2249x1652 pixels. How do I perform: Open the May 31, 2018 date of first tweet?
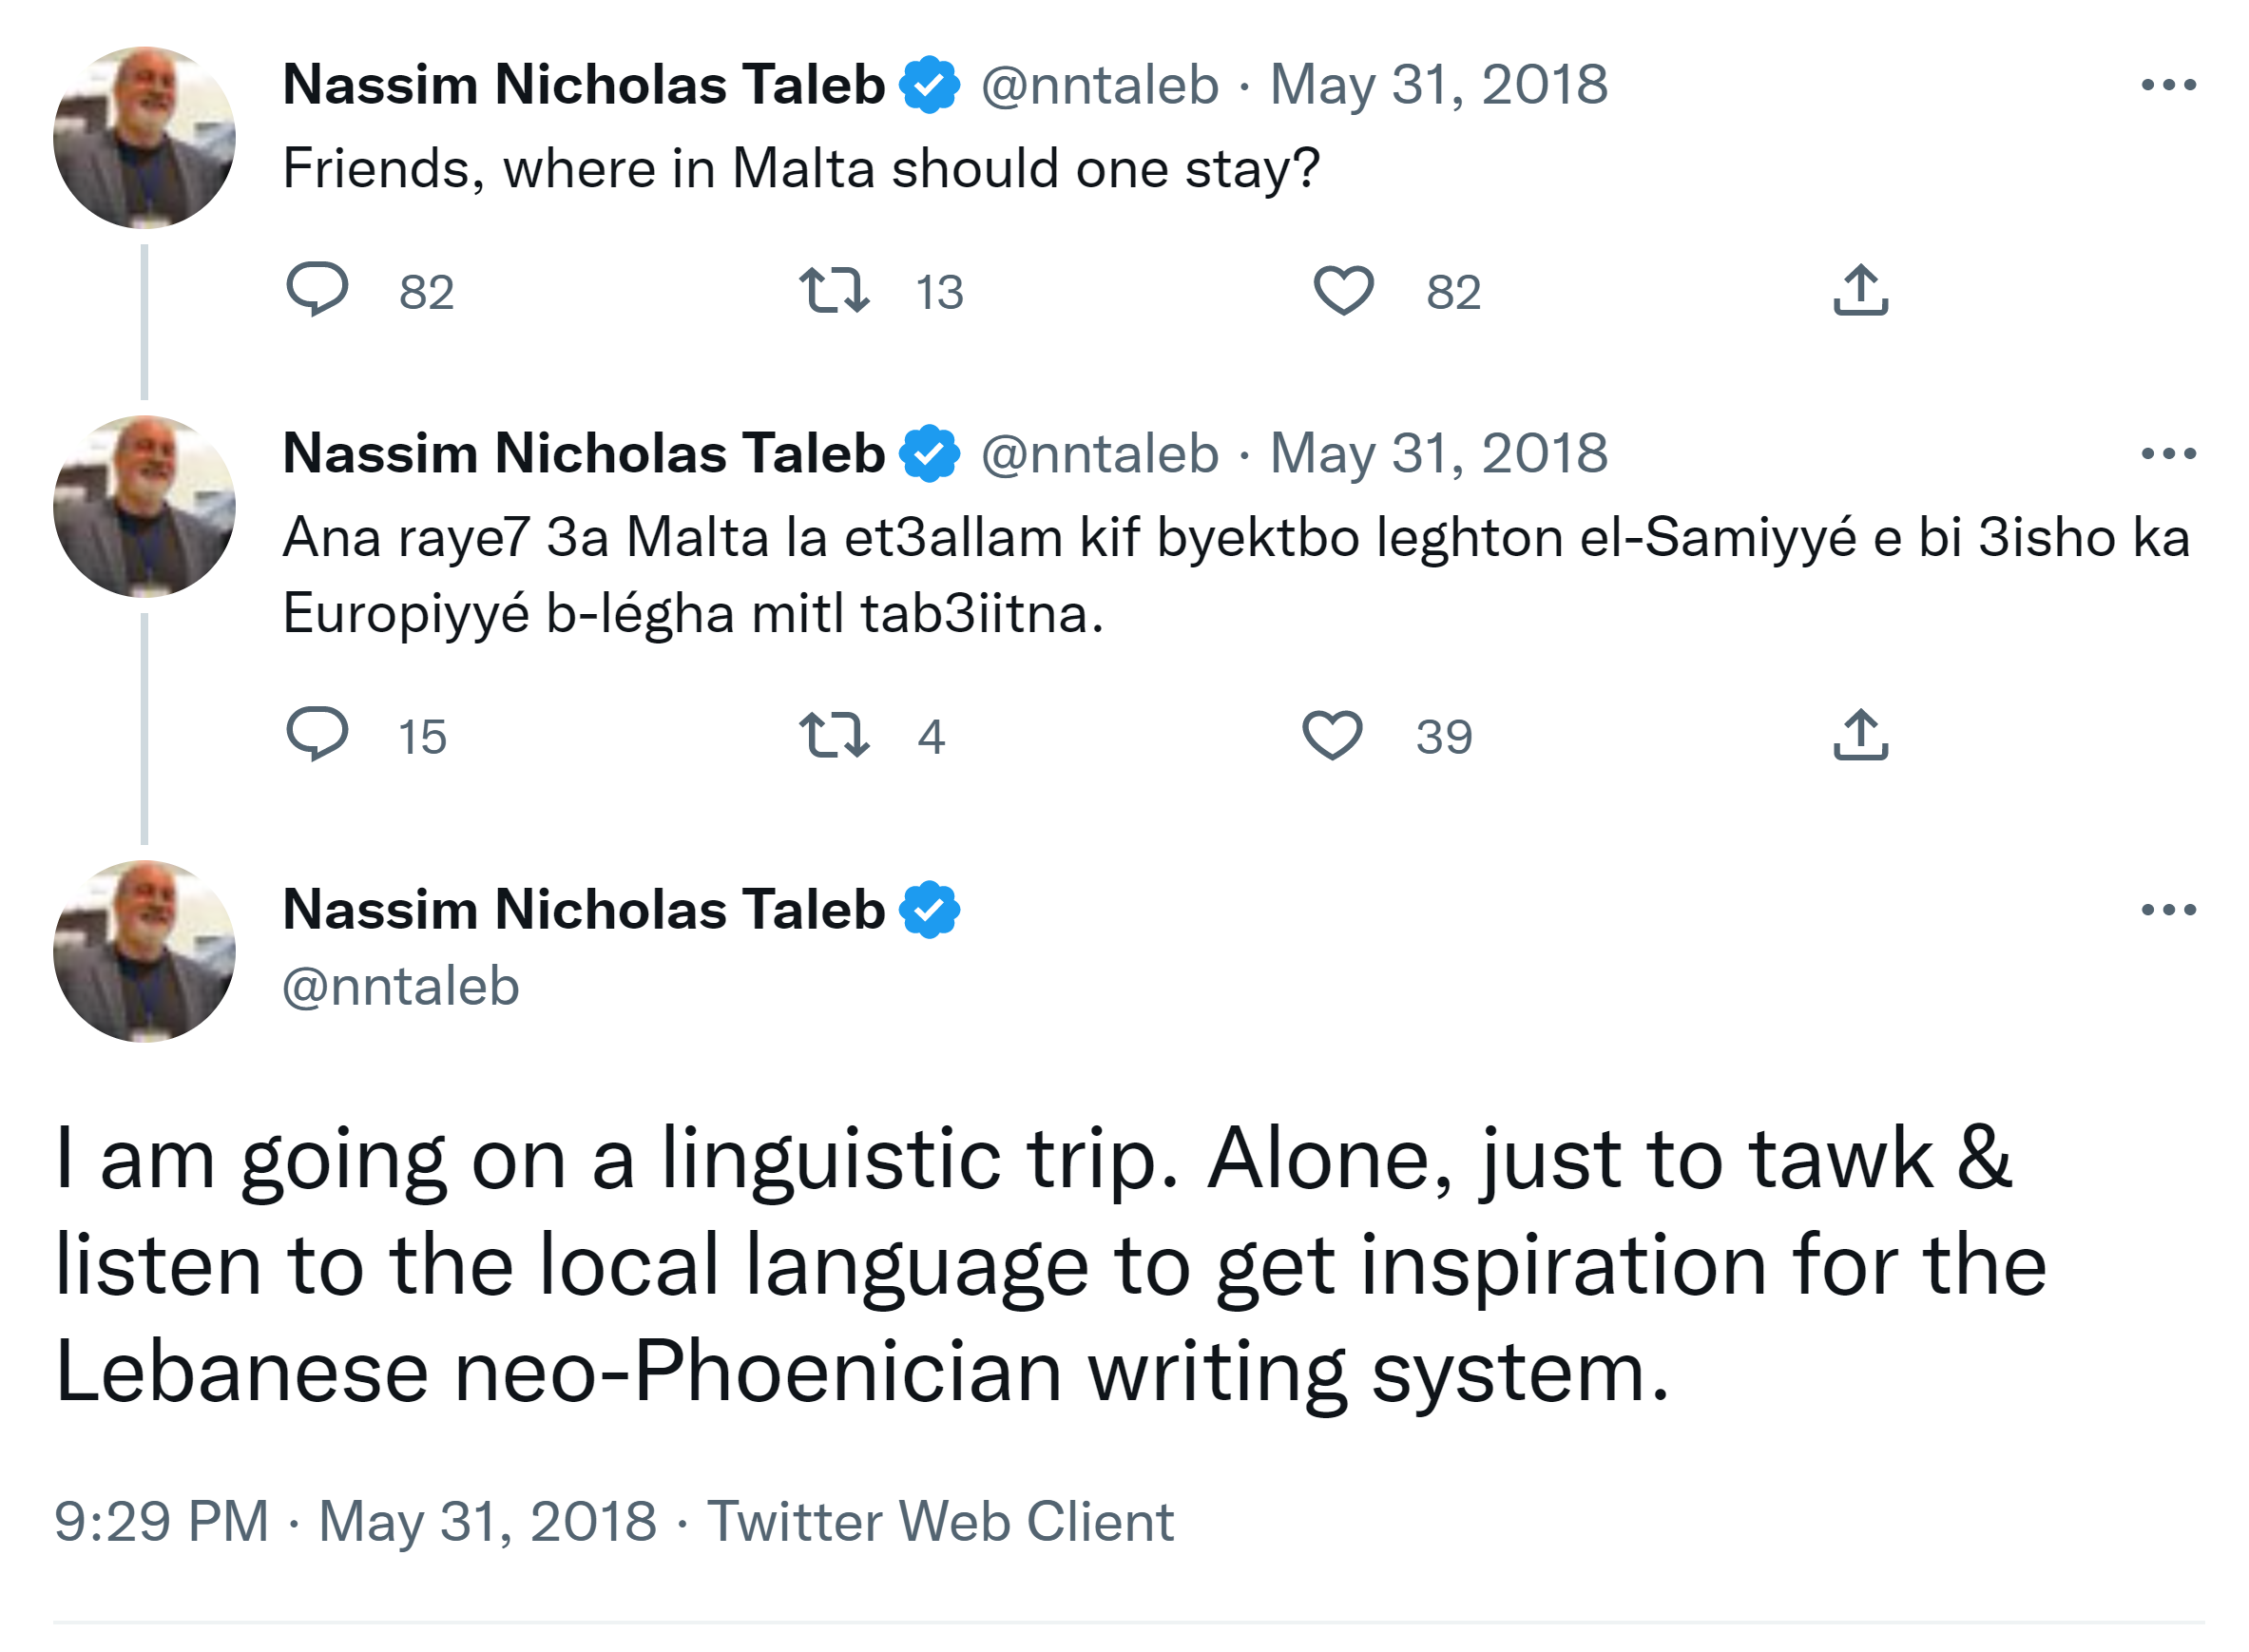click(1438, 85)
